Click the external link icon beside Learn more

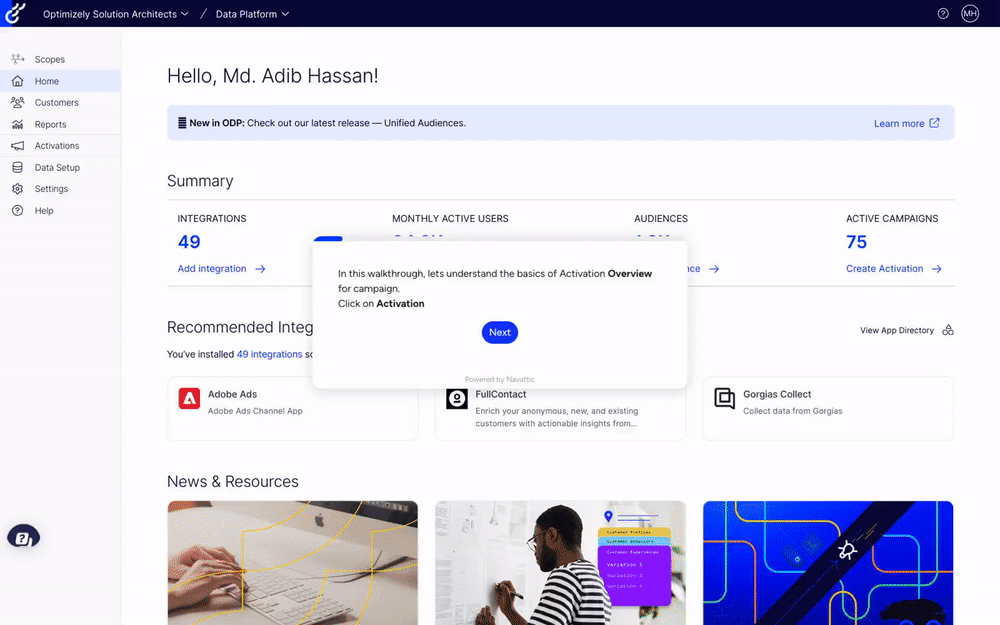(x=935, y=123)
